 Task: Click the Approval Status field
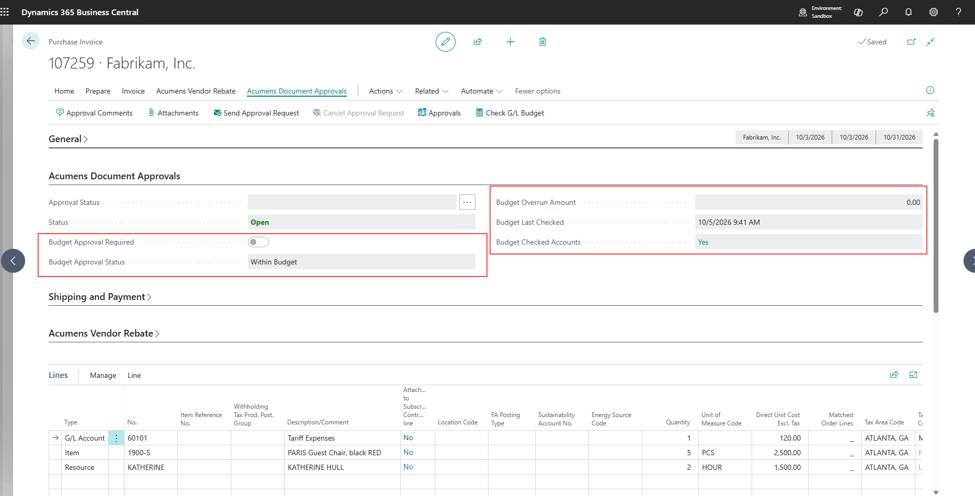coord(352,202)
